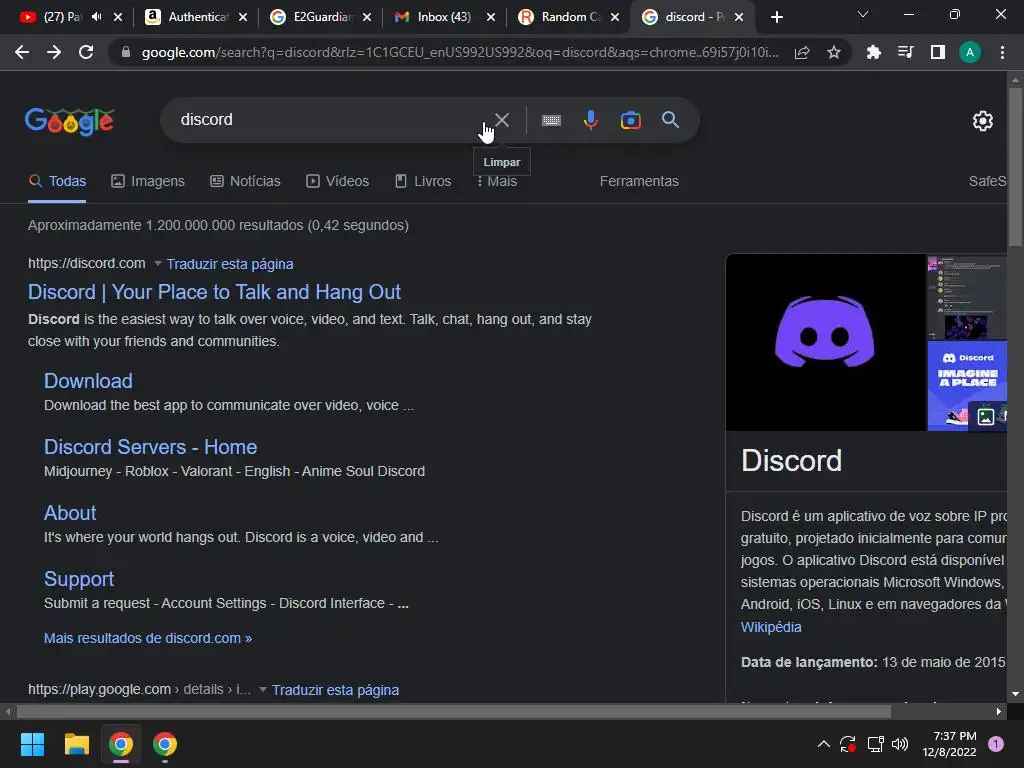Open the Mais search filters dropdown
This screenshot has width=1024, height=768.
[497, 181]
